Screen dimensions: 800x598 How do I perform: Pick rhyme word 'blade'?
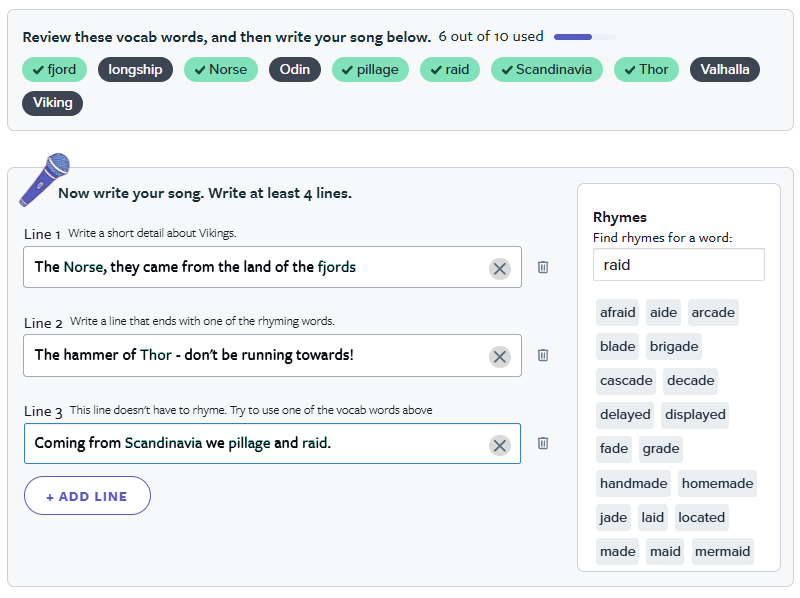point(617,346)
